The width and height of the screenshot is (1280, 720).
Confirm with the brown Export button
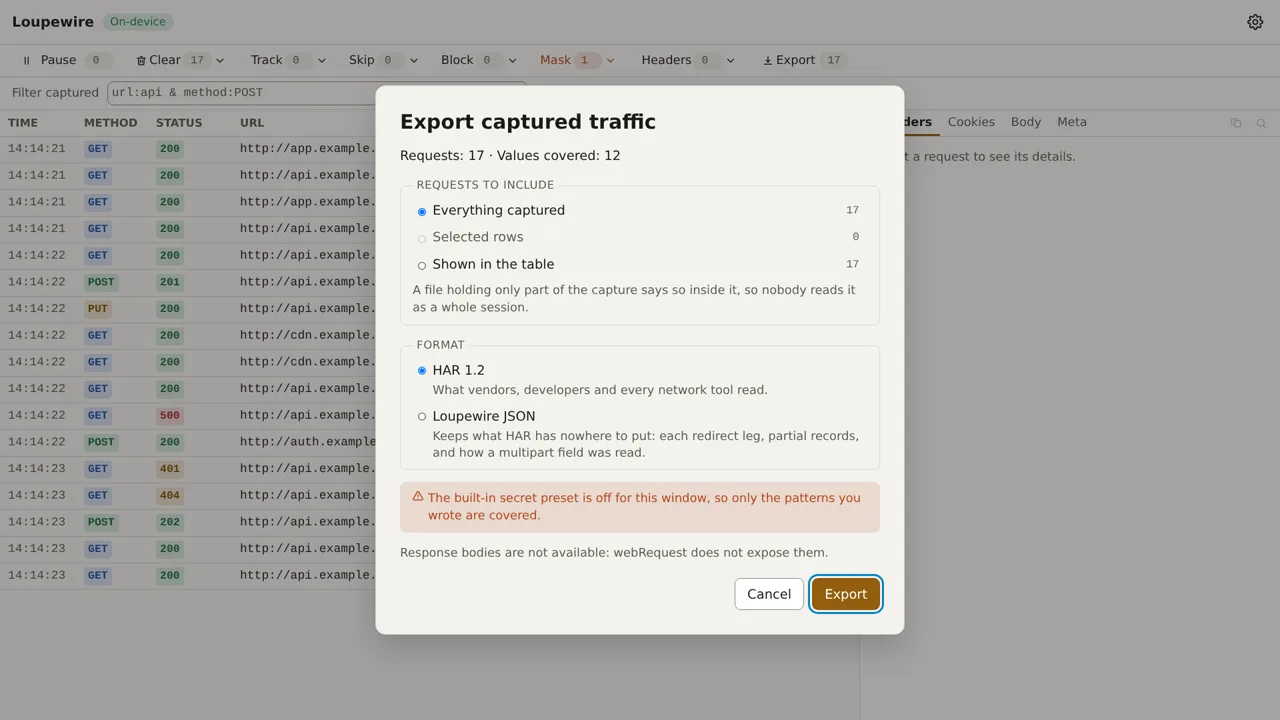point(846,594)
